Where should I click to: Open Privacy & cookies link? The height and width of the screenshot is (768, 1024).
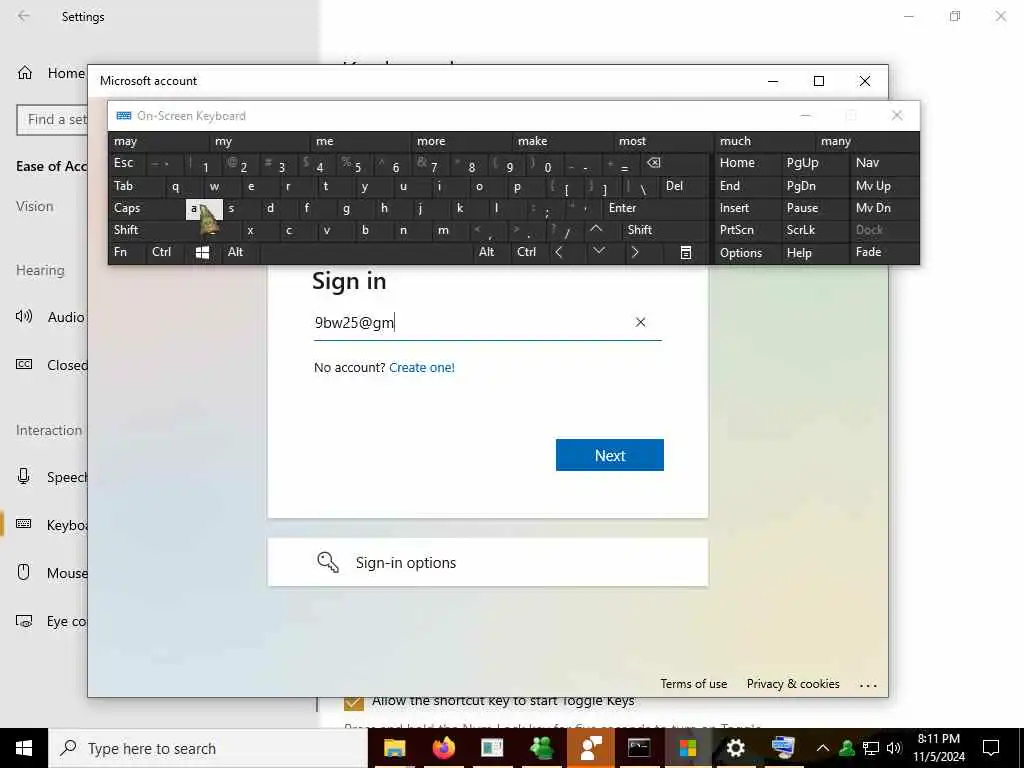pyautogui.click(x=793, y=684)
